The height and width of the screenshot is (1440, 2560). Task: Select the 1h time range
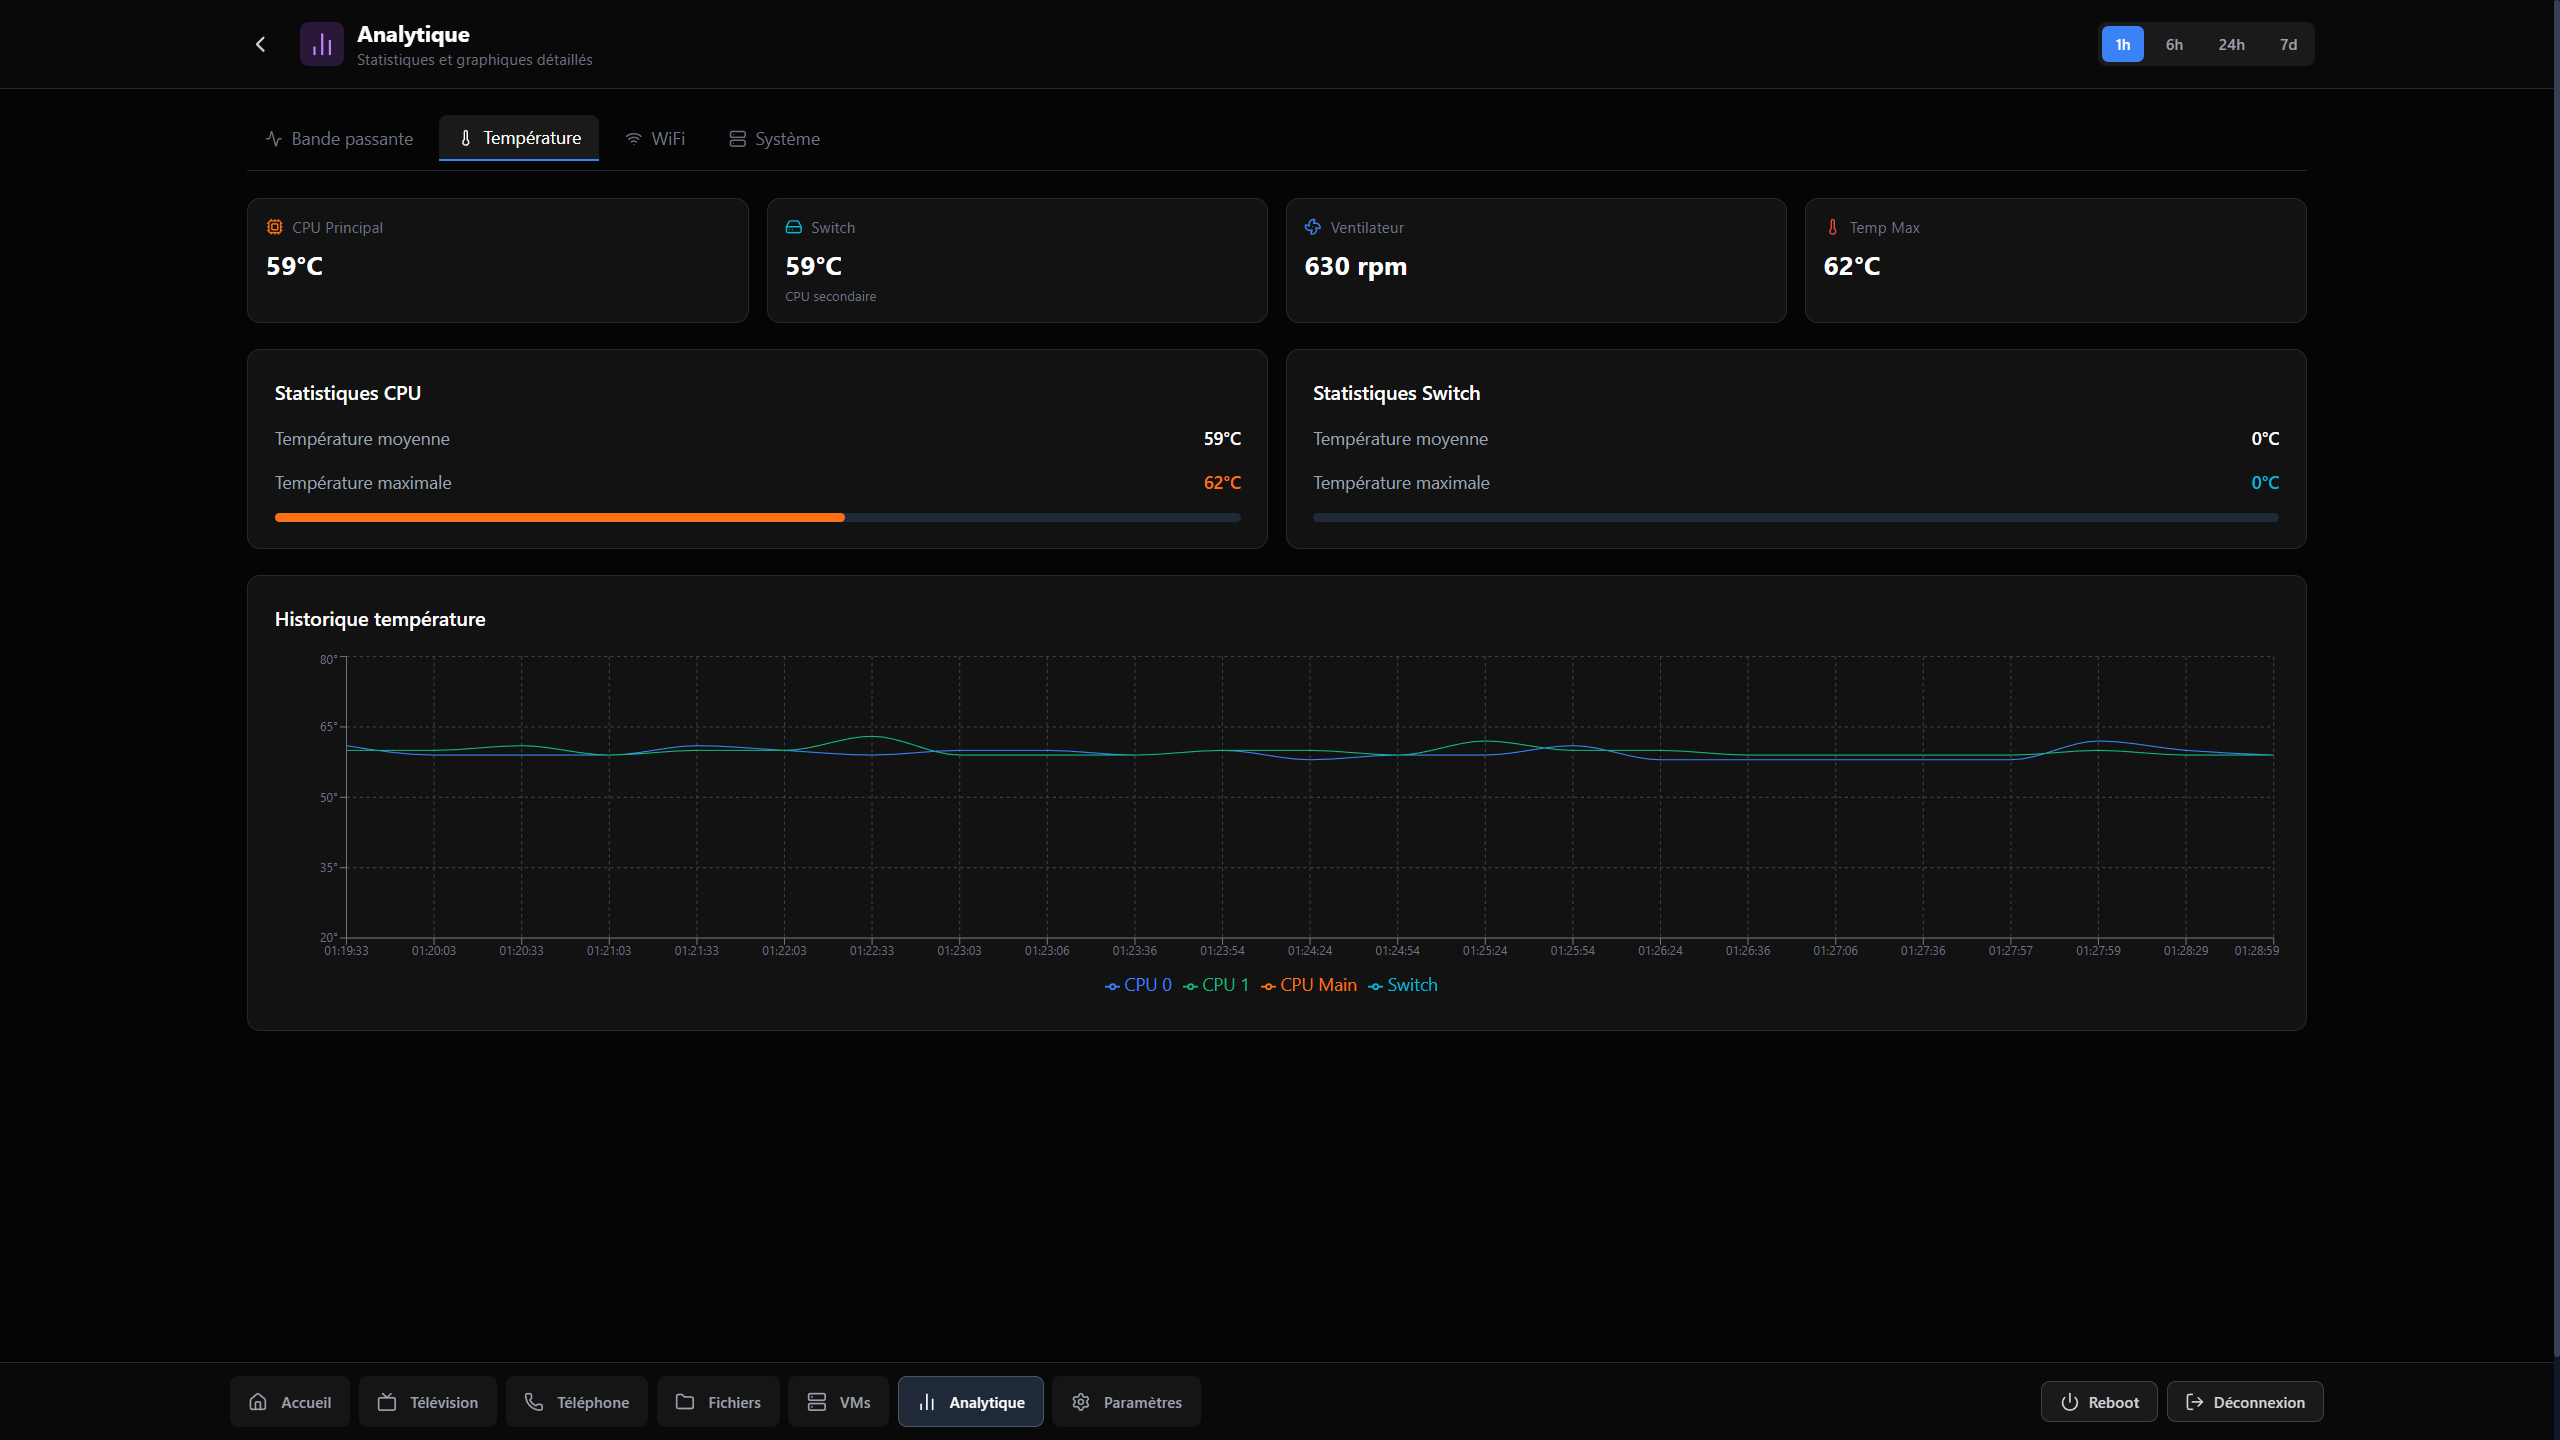point(2122,44)
